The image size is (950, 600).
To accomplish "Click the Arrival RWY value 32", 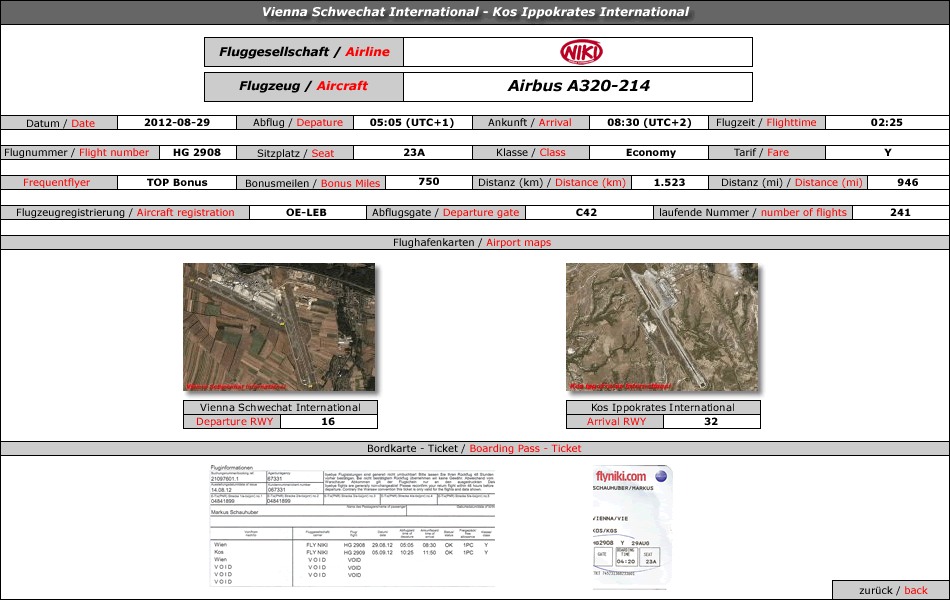I will (x=711, y=422).
